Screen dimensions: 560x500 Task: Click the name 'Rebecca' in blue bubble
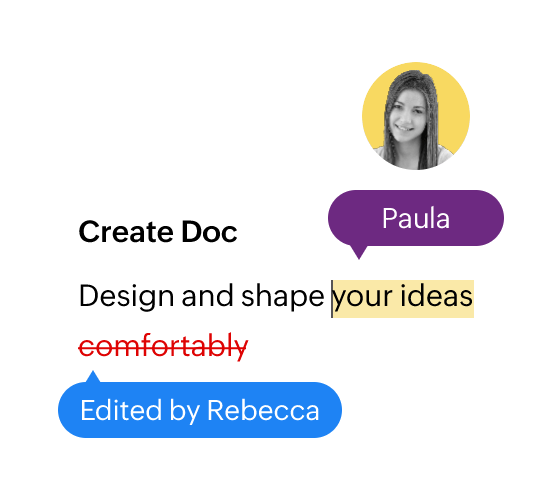tap(263, 410)
